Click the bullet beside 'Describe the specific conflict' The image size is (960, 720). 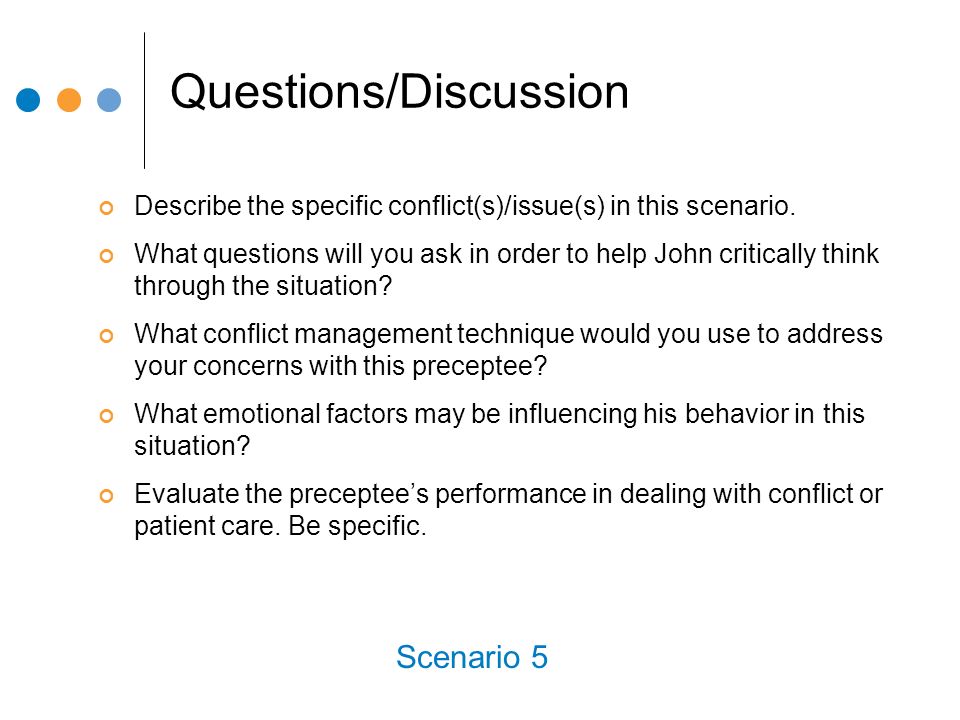click(x=107, y=208)
